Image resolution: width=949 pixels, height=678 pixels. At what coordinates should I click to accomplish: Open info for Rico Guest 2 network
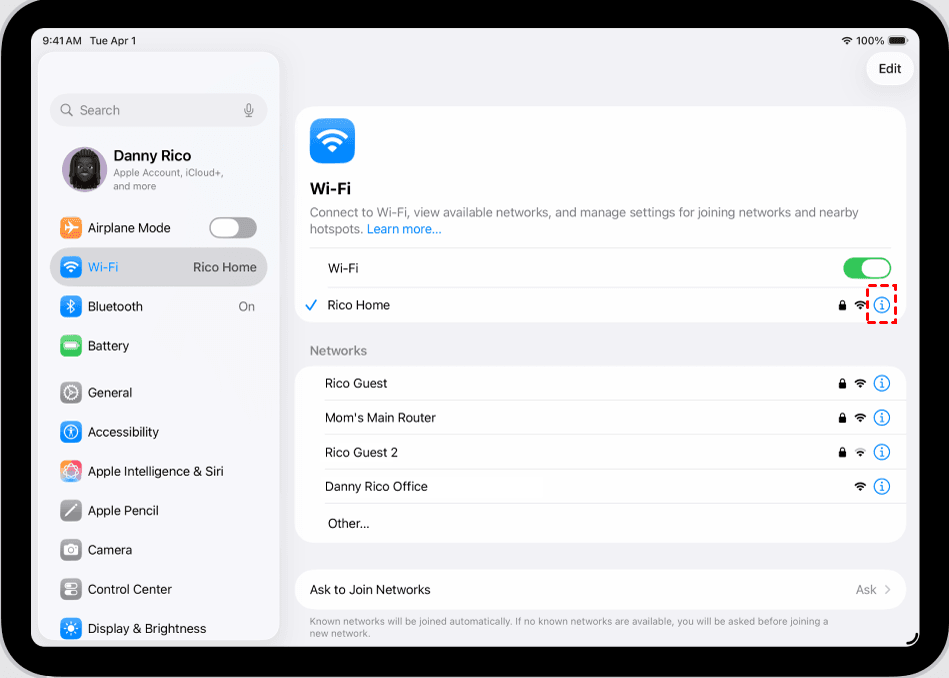[x=882, y=452]
